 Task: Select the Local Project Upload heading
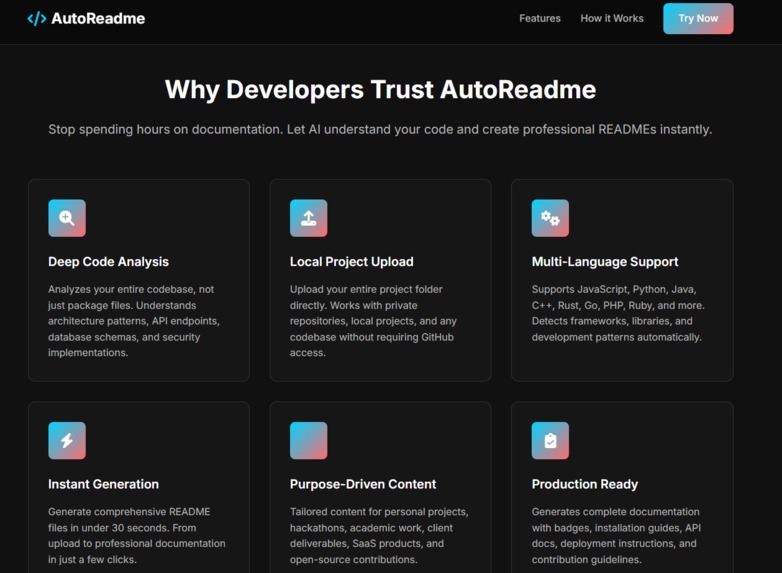[x=352, y=262]
